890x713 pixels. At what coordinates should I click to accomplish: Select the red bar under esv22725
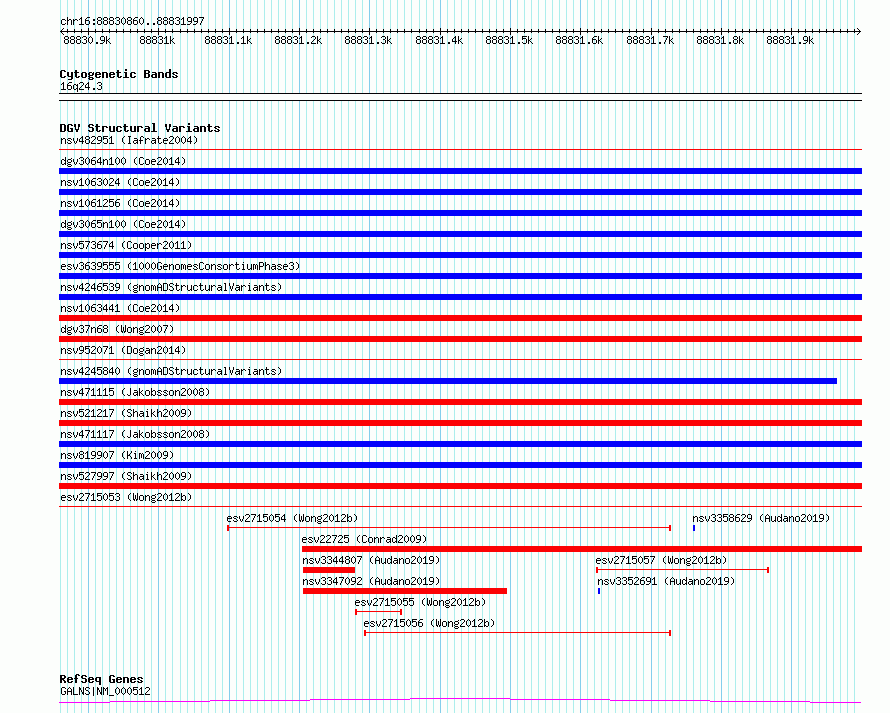pyautogui.click(x=582, y=549)
